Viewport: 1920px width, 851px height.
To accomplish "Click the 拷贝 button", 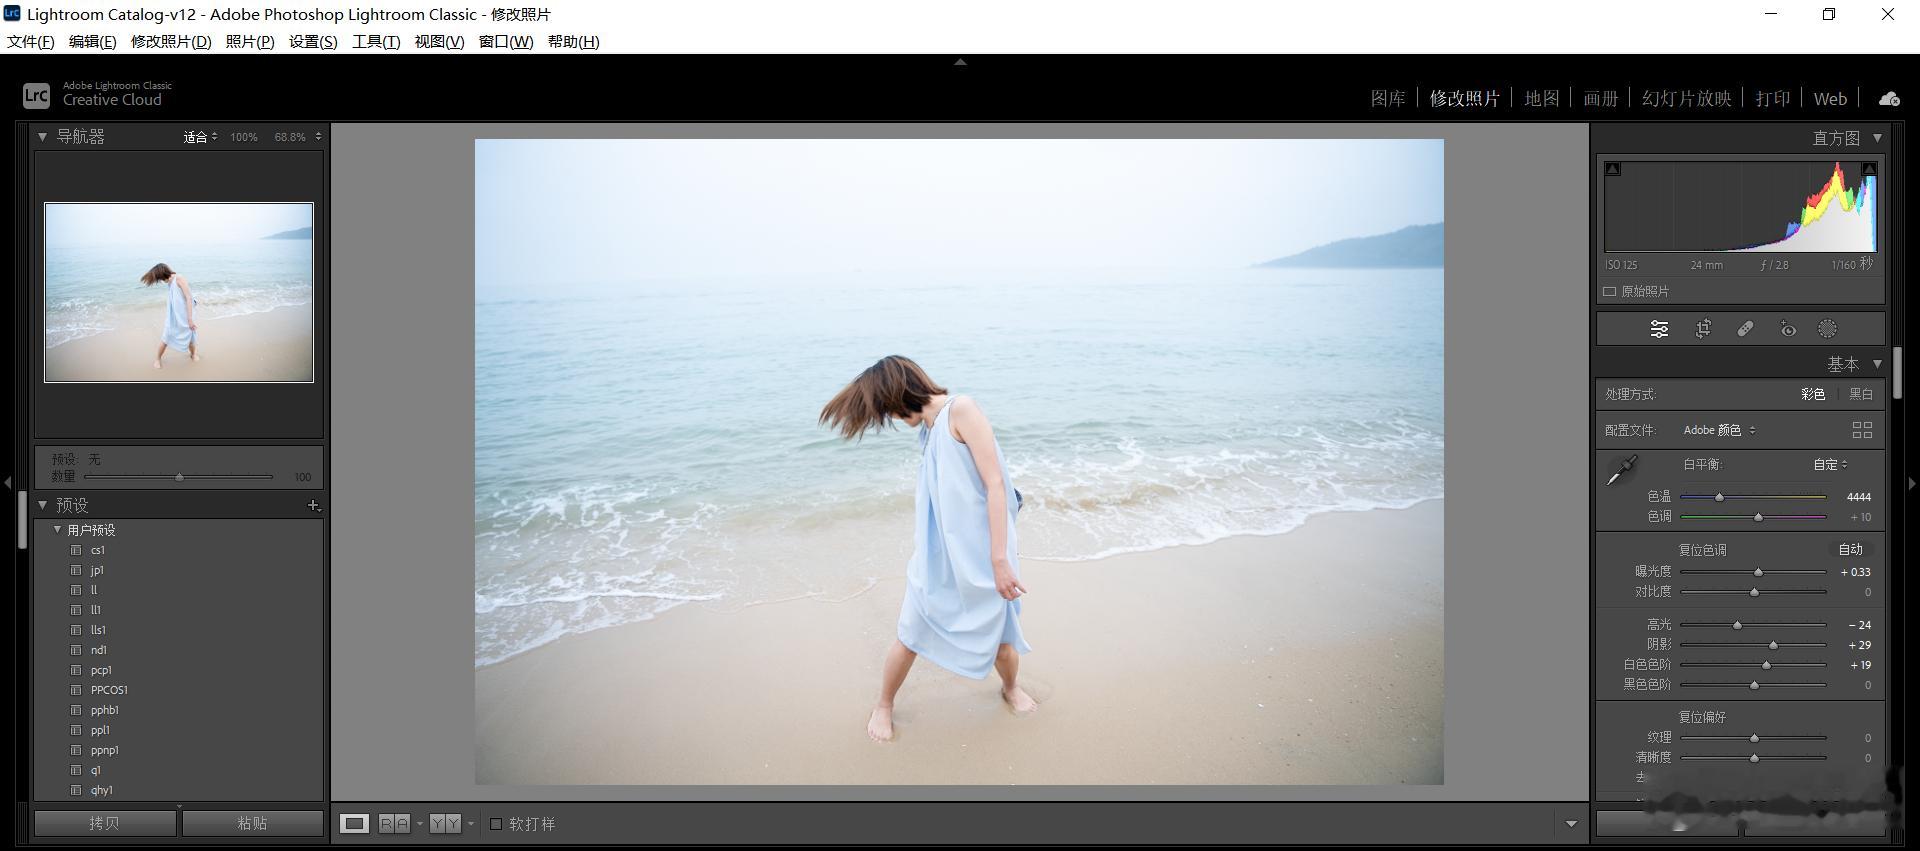I will (105, 823).
